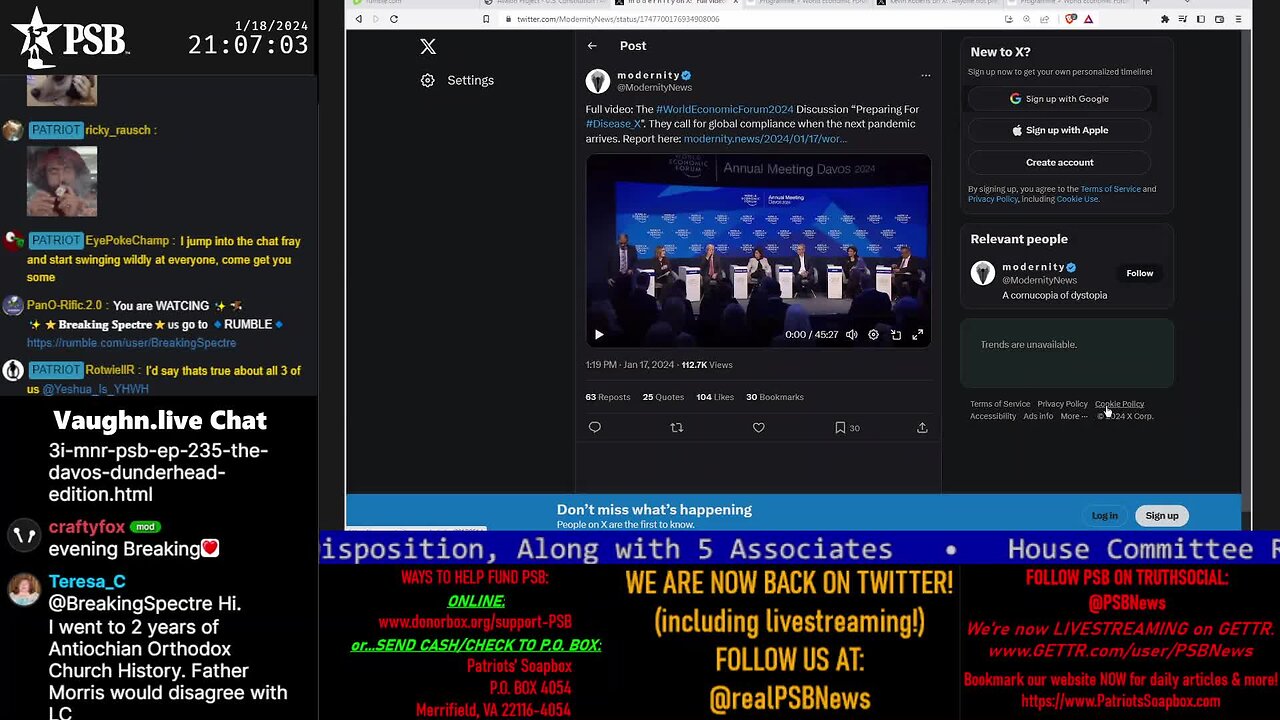Click the 112.7K Views text
Image resolution: width=1280 pixels, height=720 pixels.
pos(707,365)
